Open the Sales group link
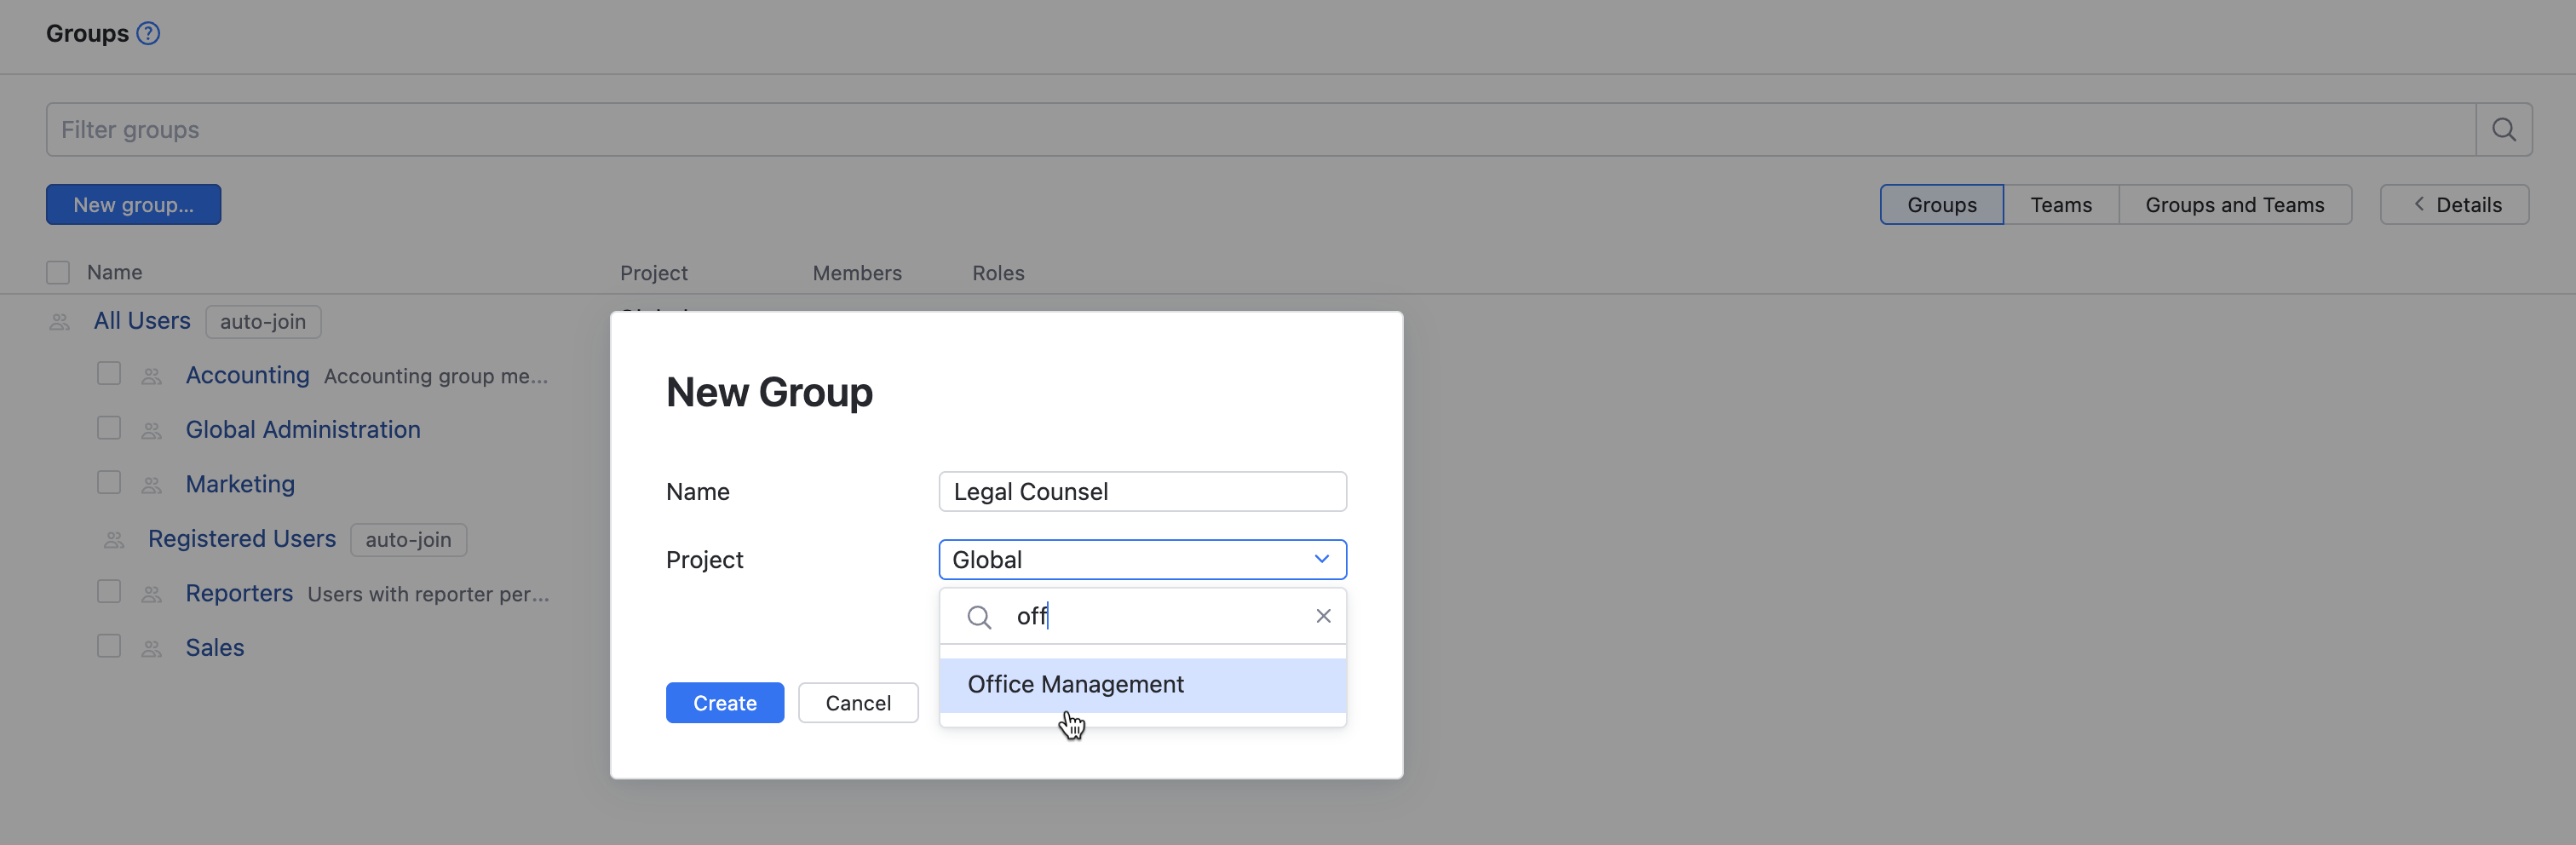 pyautogui.click(x=215, y=648)
